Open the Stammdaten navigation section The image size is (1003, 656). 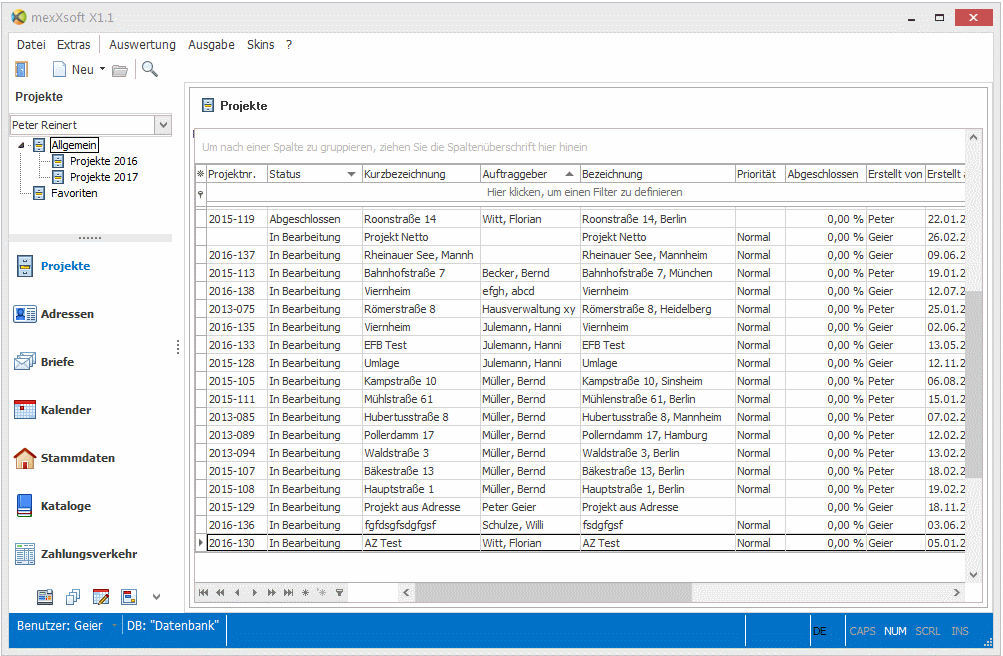pos(64,458)
